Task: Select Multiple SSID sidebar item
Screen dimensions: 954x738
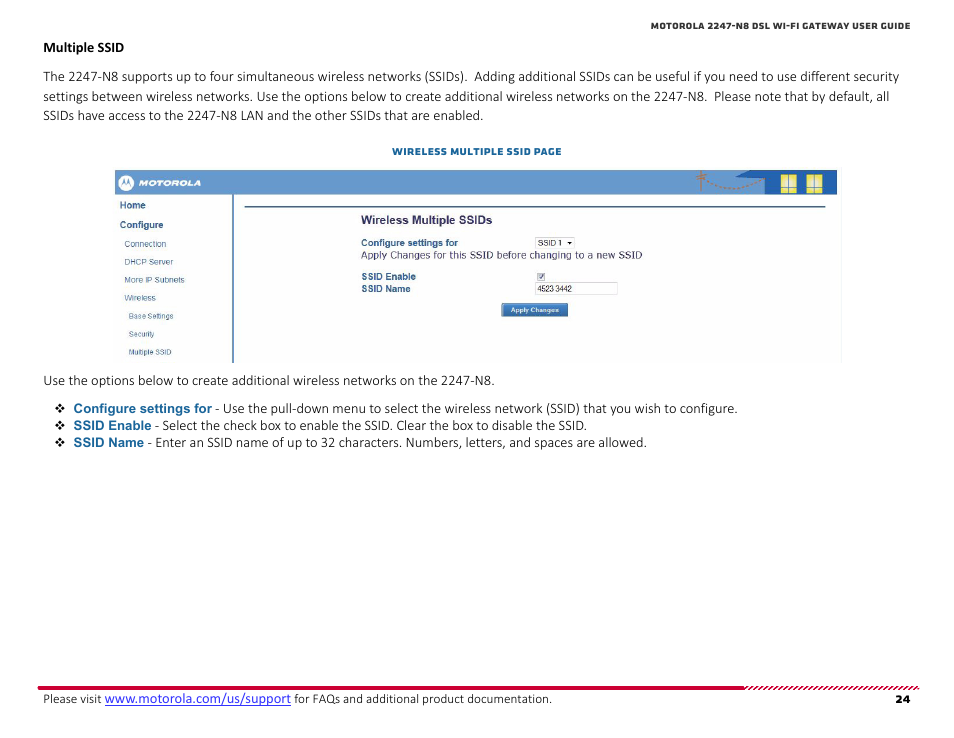Action: [x=150, y=352]
